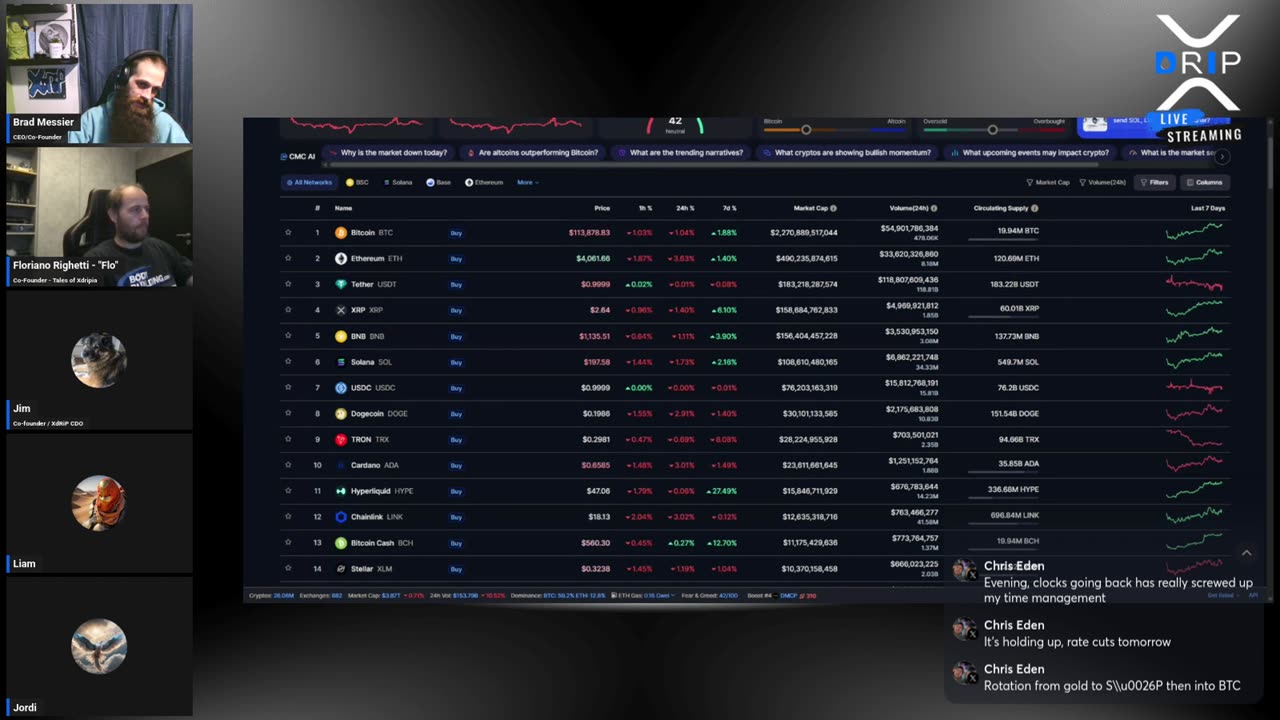Click Hyperliquid's 7d change 27.49%
Viewport: 1280px width, 720px height.
(x=723, y=491)
